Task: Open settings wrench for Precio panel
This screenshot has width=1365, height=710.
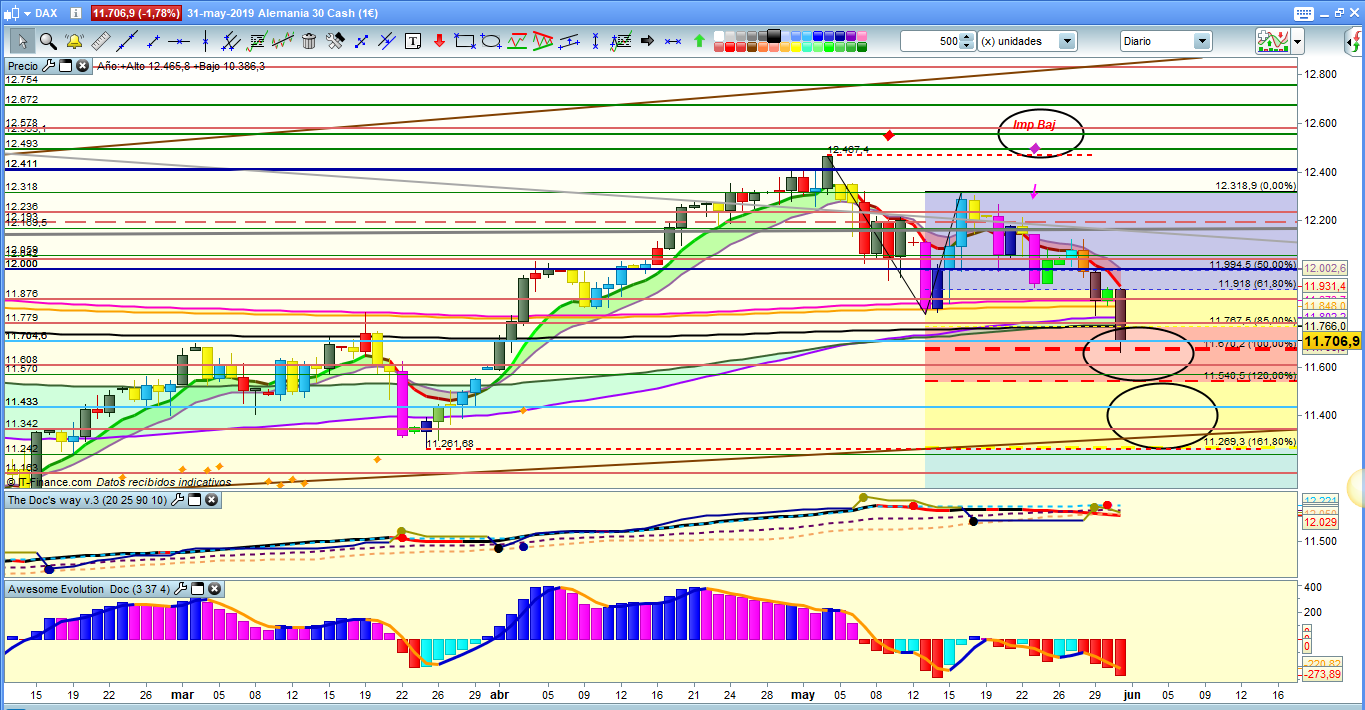Action: point(48,66)
